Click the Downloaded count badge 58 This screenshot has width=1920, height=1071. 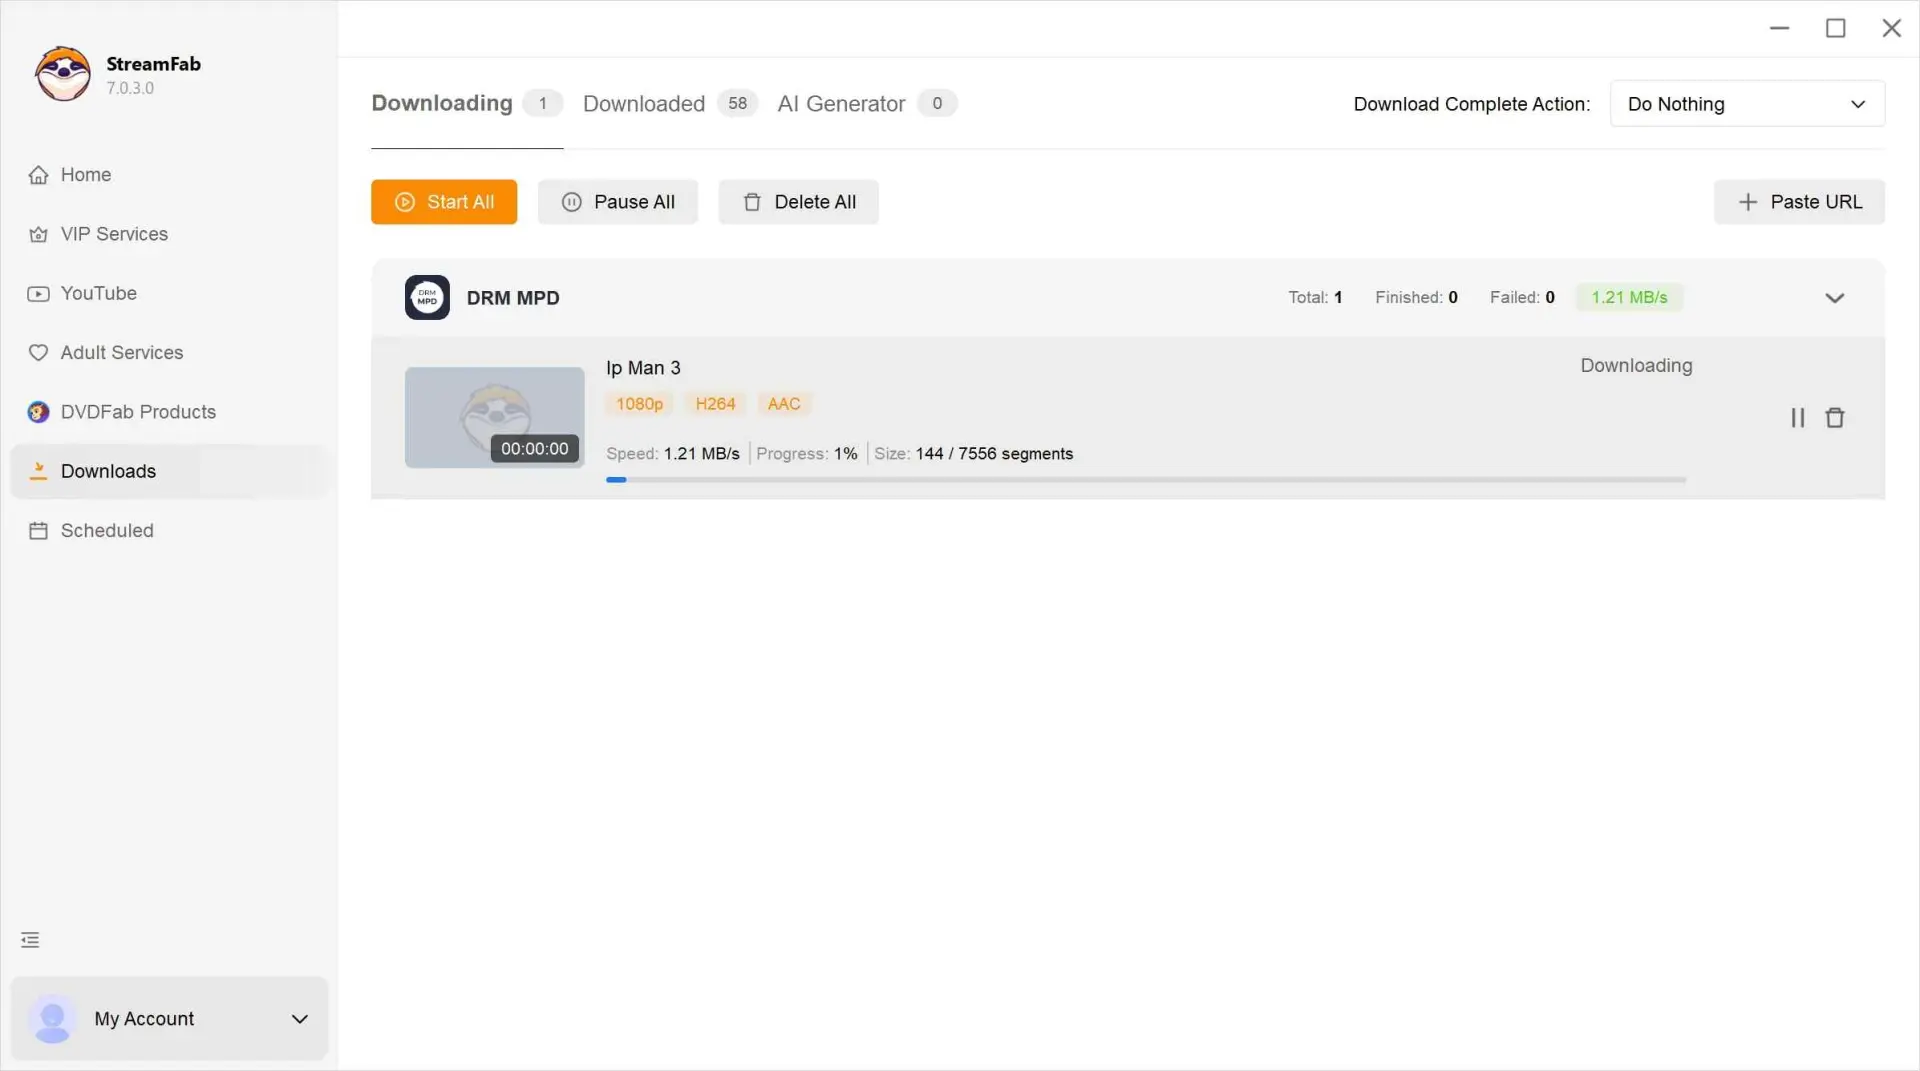point(737,104)
